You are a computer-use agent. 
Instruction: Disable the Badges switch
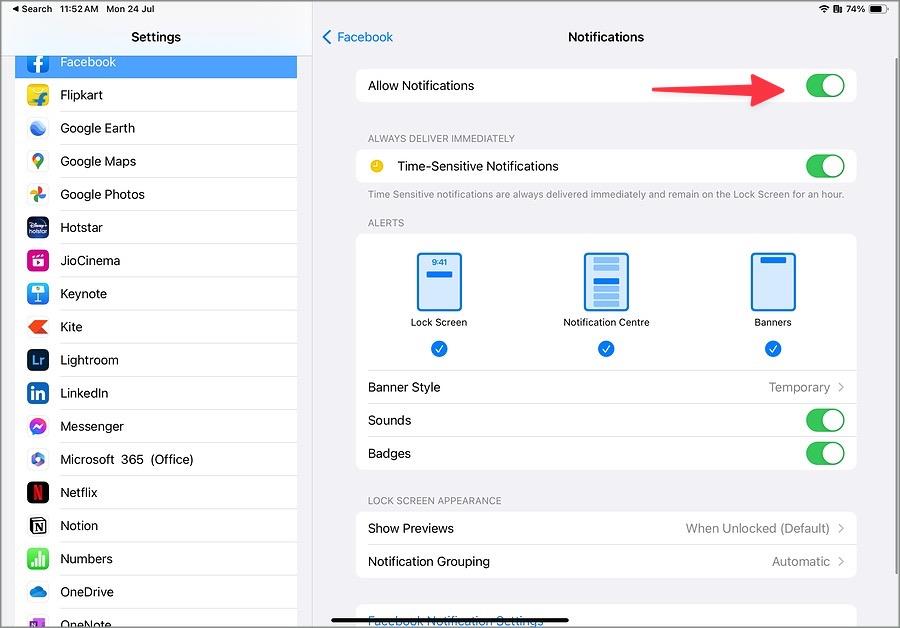tap(825, 453)
